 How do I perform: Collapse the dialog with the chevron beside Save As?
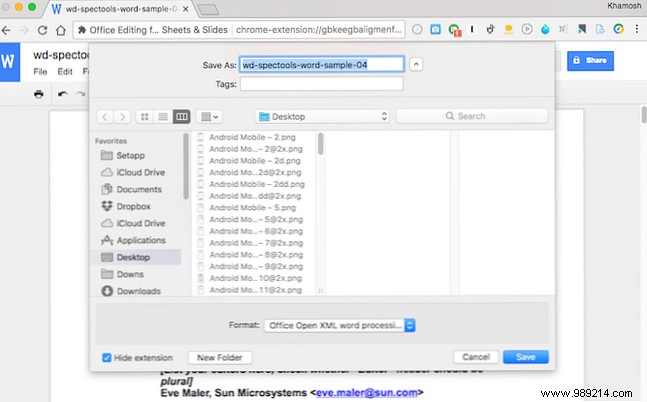[416, 64]
